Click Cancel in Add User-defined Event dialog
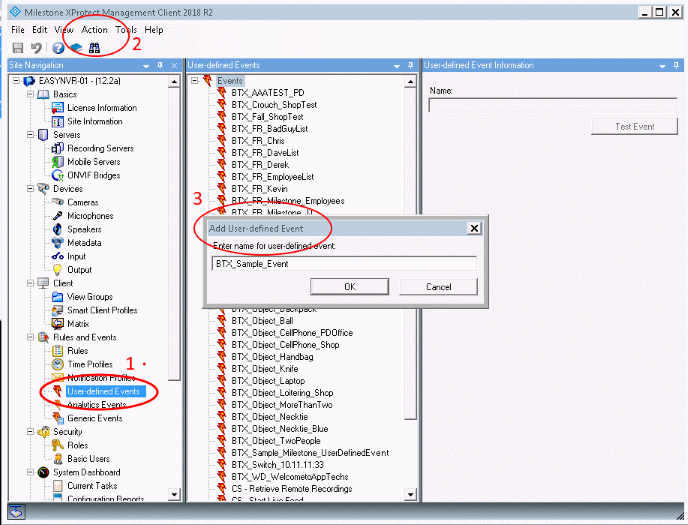 pos(438,287)
